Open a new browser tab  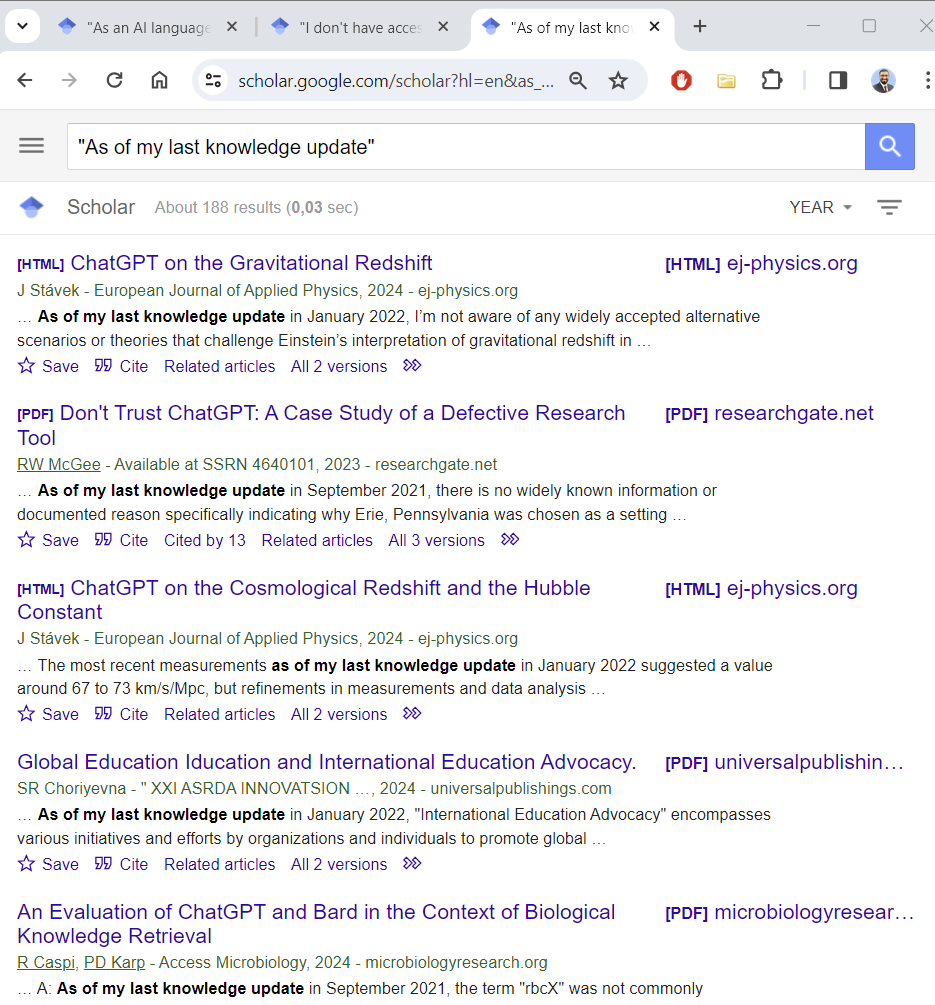pyautogui.click(x=700, y=26)
